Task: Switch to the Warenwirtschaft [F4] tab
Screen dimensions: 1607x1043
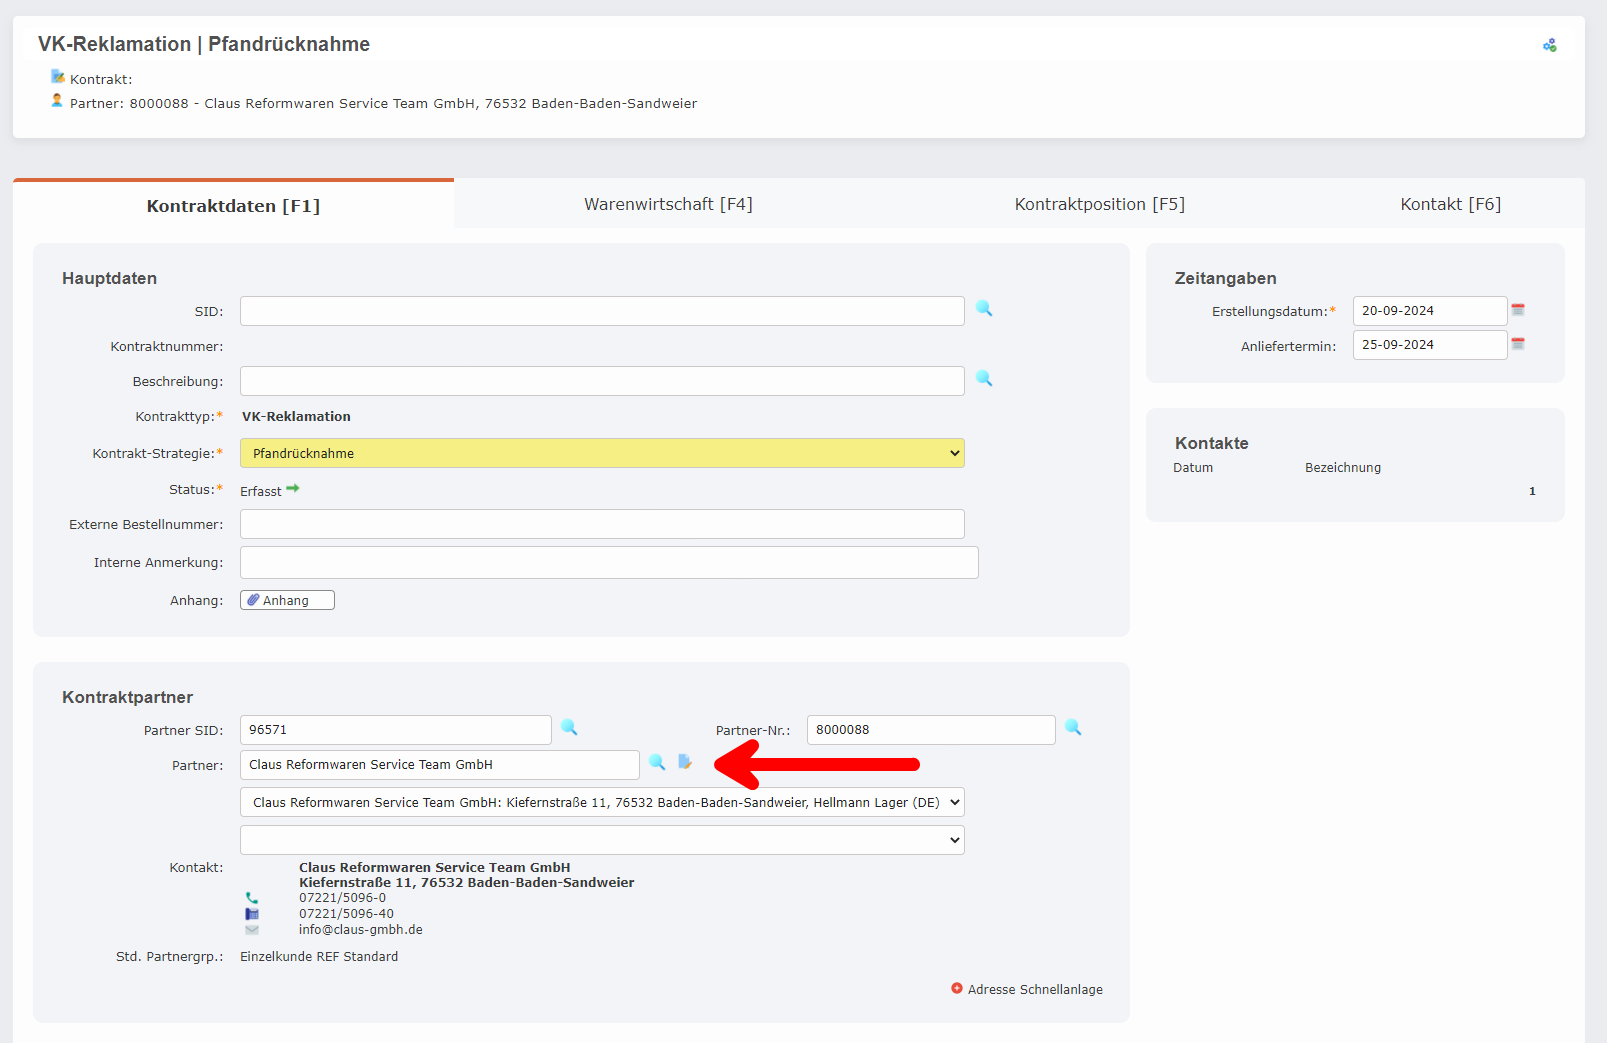Action: coord(668,203)
